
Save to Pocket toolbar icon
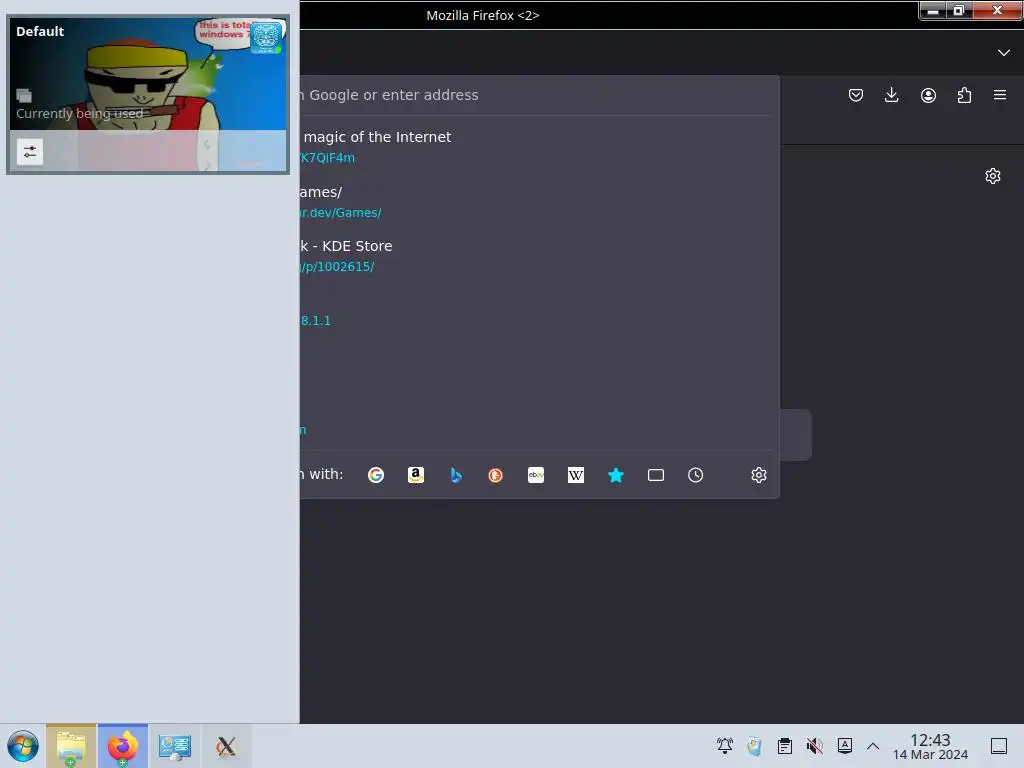click(x=856, y=95)
